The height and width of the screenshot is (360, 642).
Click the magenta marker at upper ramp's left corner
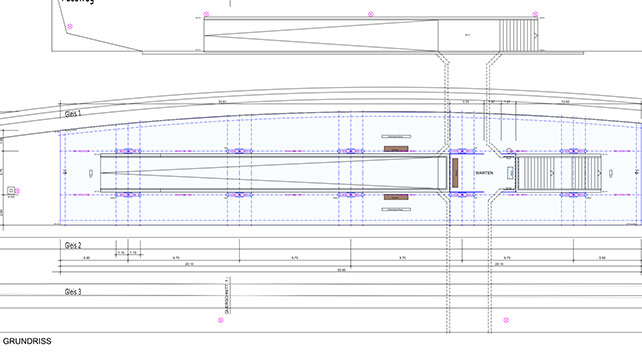206,14
